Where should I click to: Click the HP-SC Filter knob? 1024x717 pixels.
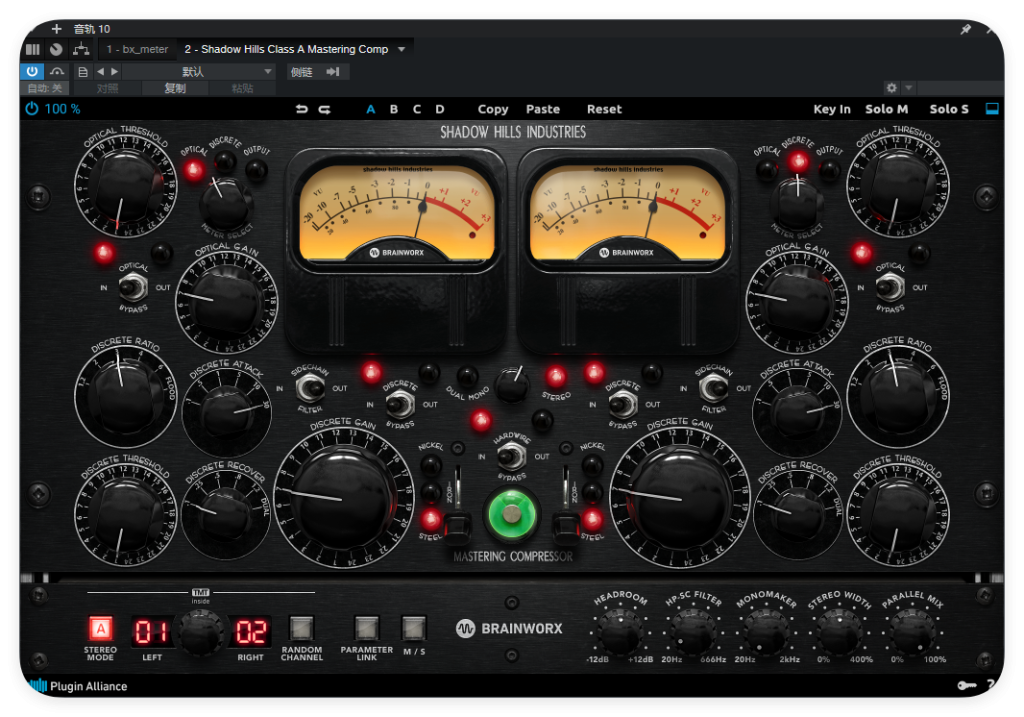[x=693, y=631]
